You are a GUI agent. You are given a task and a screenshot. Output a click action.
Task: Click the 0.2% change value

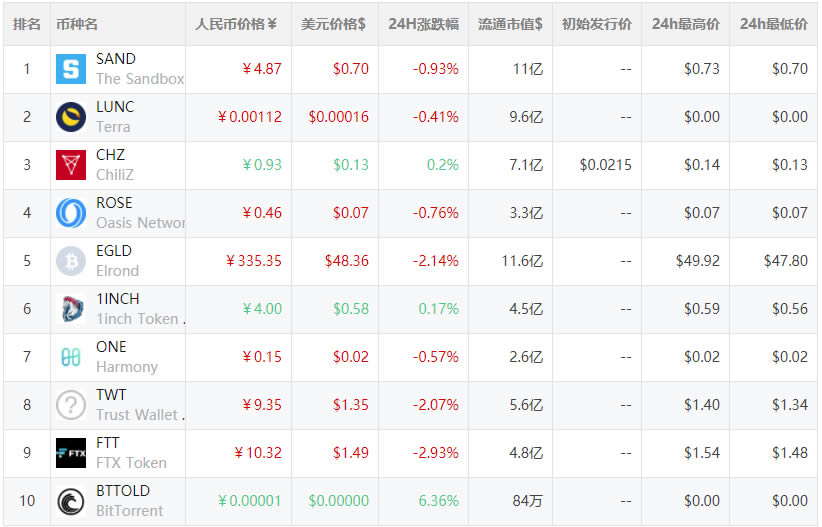(x=442, y=165)
